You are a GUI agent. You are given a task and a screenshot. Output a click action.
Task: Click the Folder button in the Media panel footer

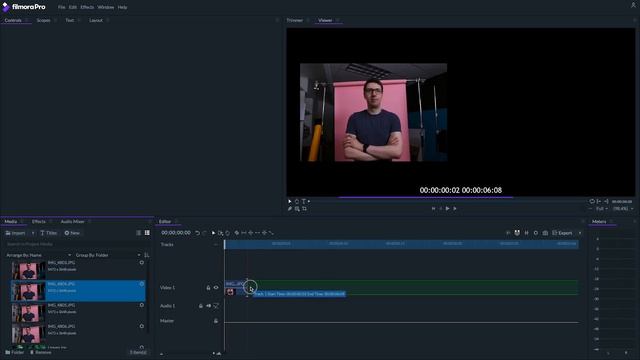point(15,352)
